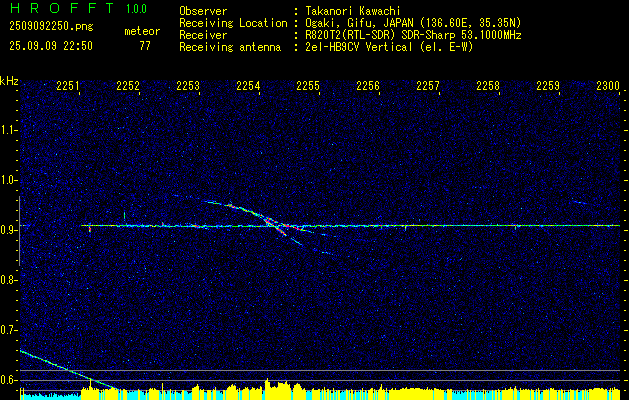The image size is (629, 400).
Task: Click the cyan signal level section at bottom left
Action: pos(51,396)
